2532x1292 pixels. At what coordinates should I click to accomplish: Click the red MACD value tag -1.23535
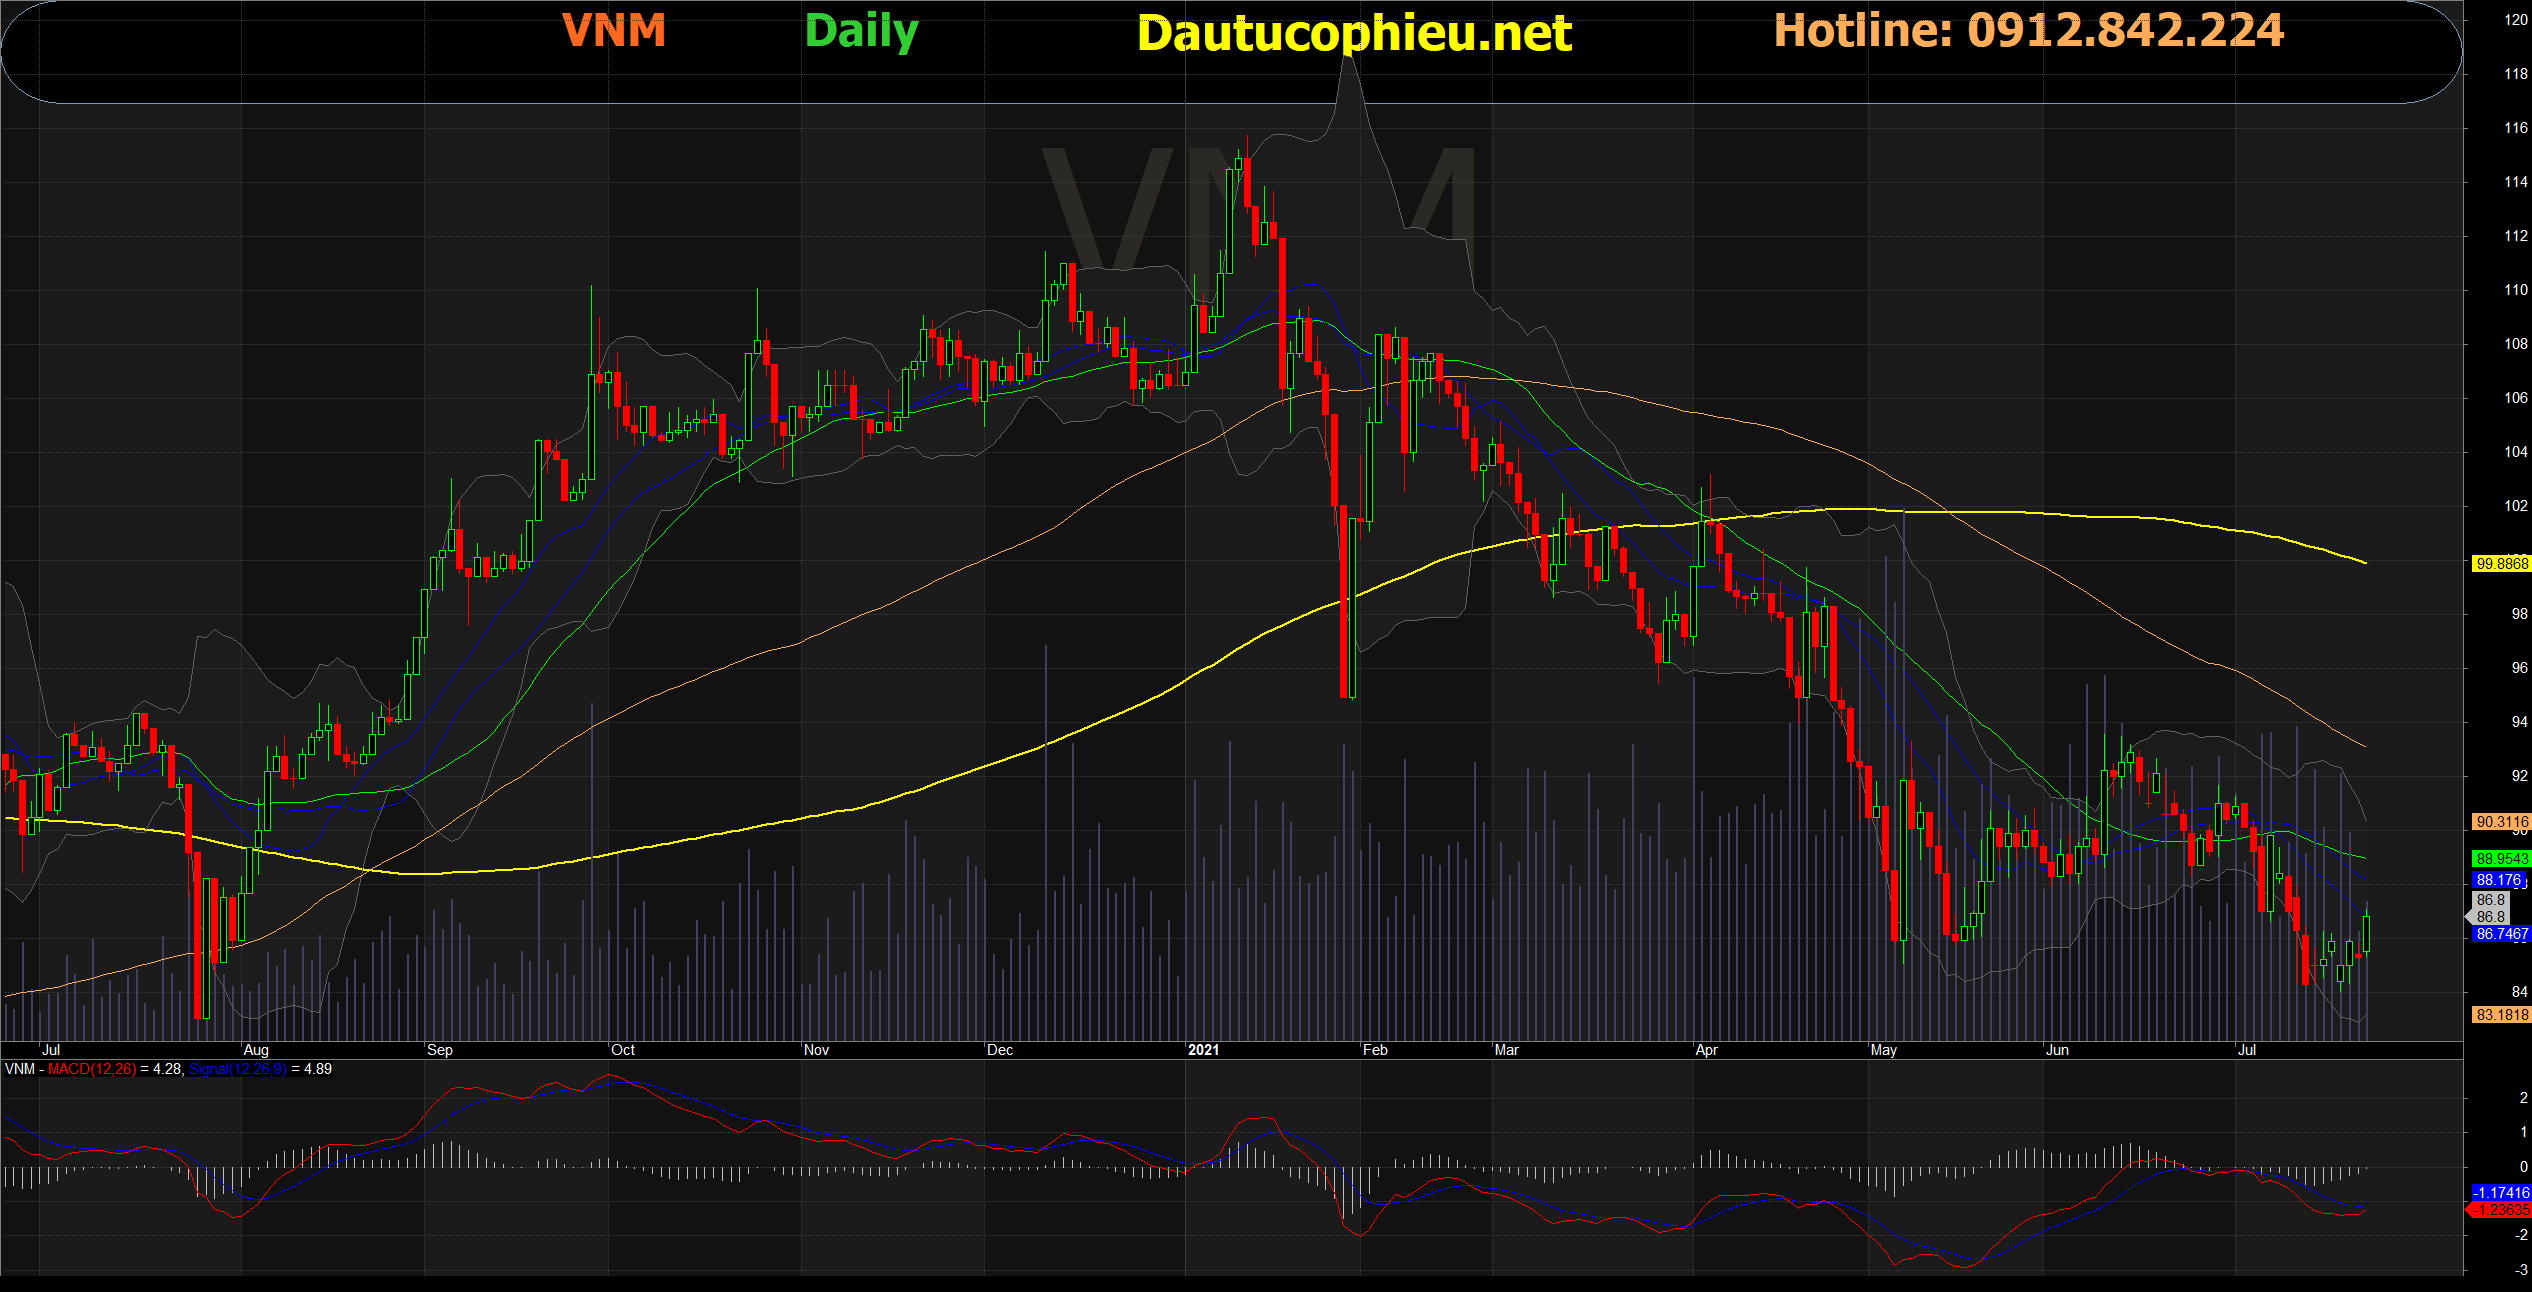(x=2500, y=1209)
